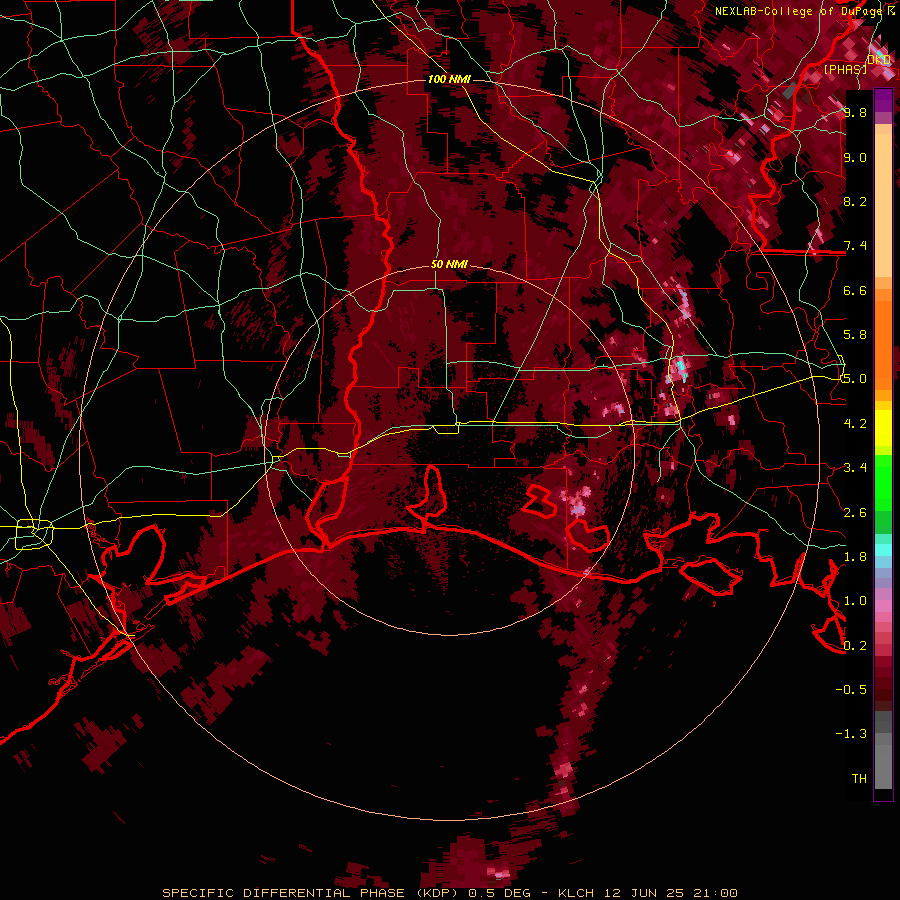Click the peach swatch beside the 8.2 value
The height and width of the screenshot is (900, 900).
pos(883,207)
